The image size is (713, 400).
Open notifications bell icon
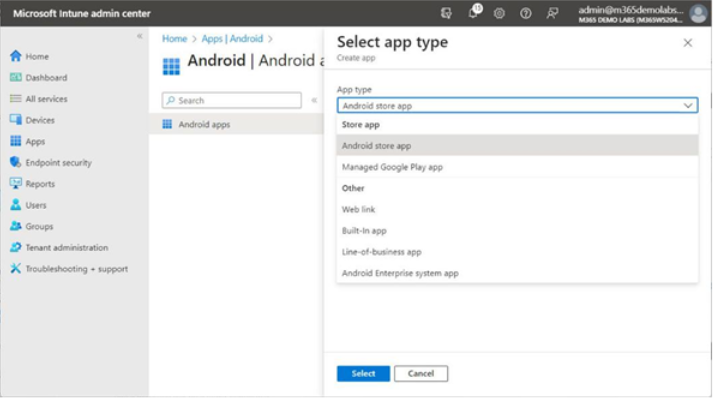473,13
